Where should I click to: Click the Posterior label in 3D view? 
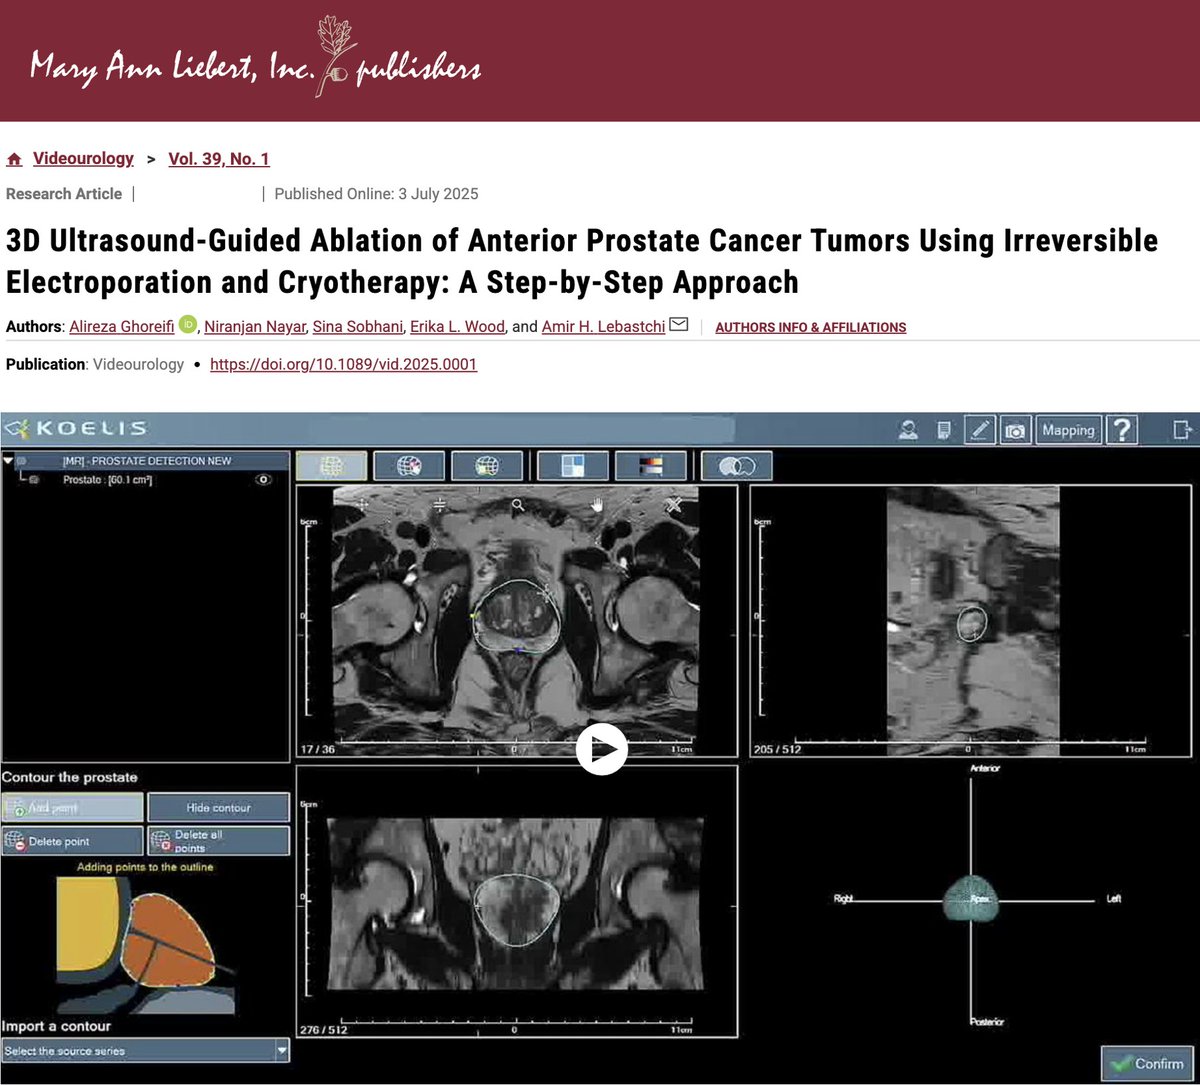pyautogui.click(x=987, y=1022)
